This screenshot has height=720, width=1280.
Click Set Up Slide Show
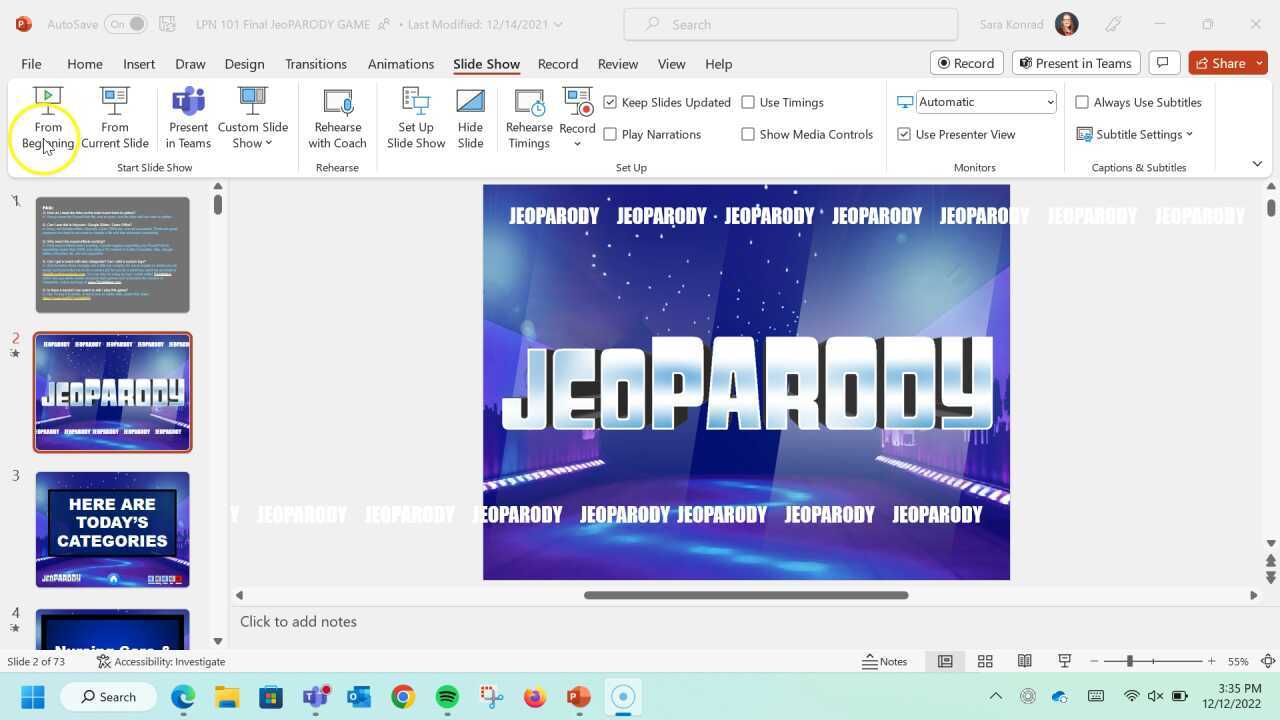click(416, 117)
